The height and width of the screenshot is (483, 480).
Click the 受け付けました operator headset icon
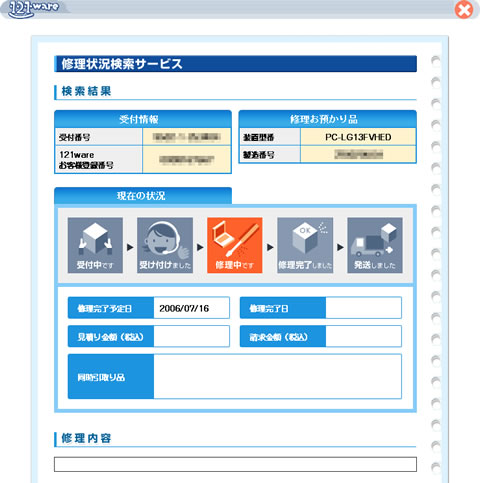[x=165, y=245]
